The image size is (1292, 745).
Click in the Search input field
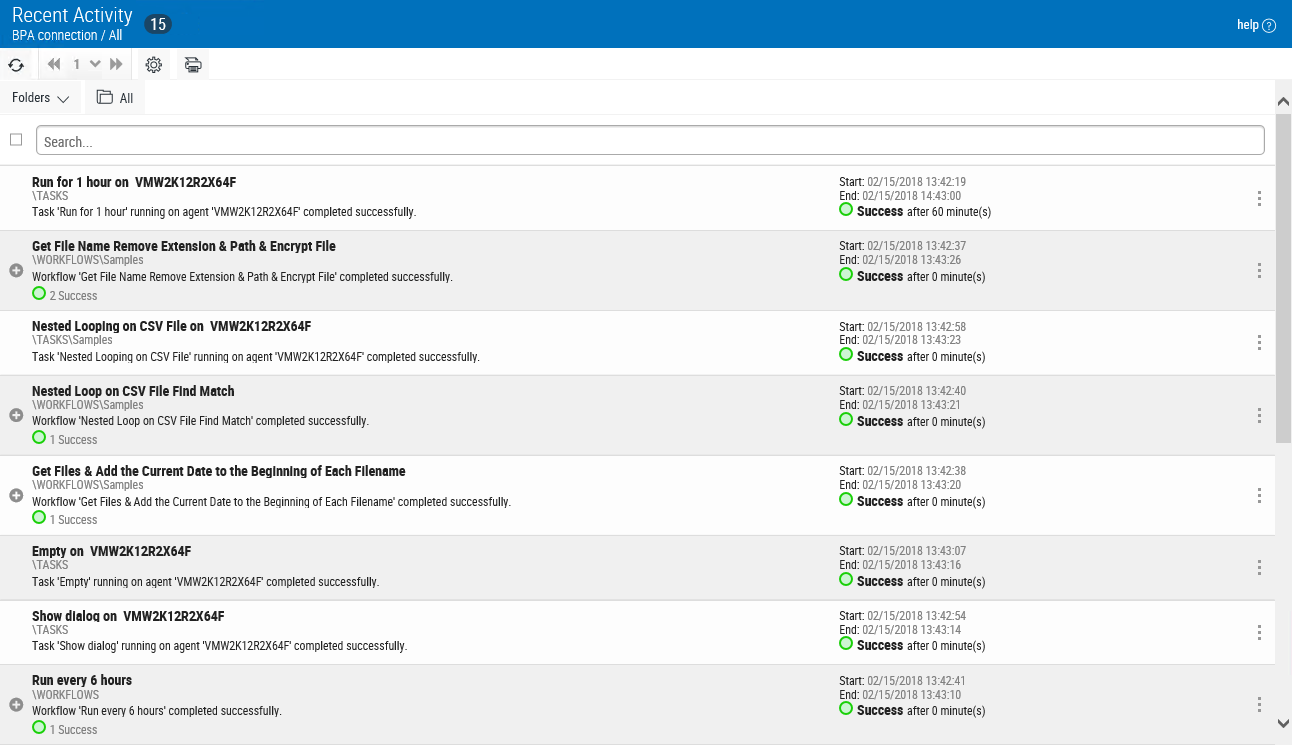coord(650,141)
